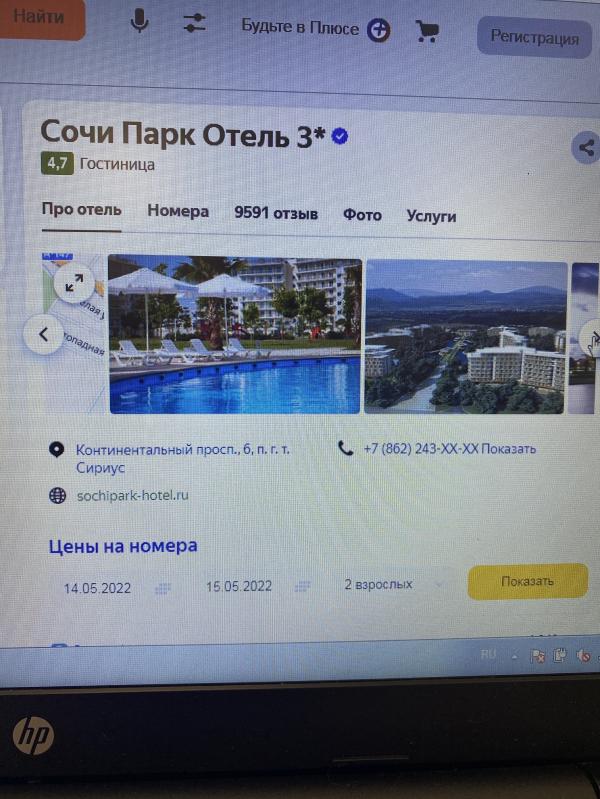Open search filter settings sliders icon
The height and width of the screenshot is (799, 600).
(x=194, y=23)
